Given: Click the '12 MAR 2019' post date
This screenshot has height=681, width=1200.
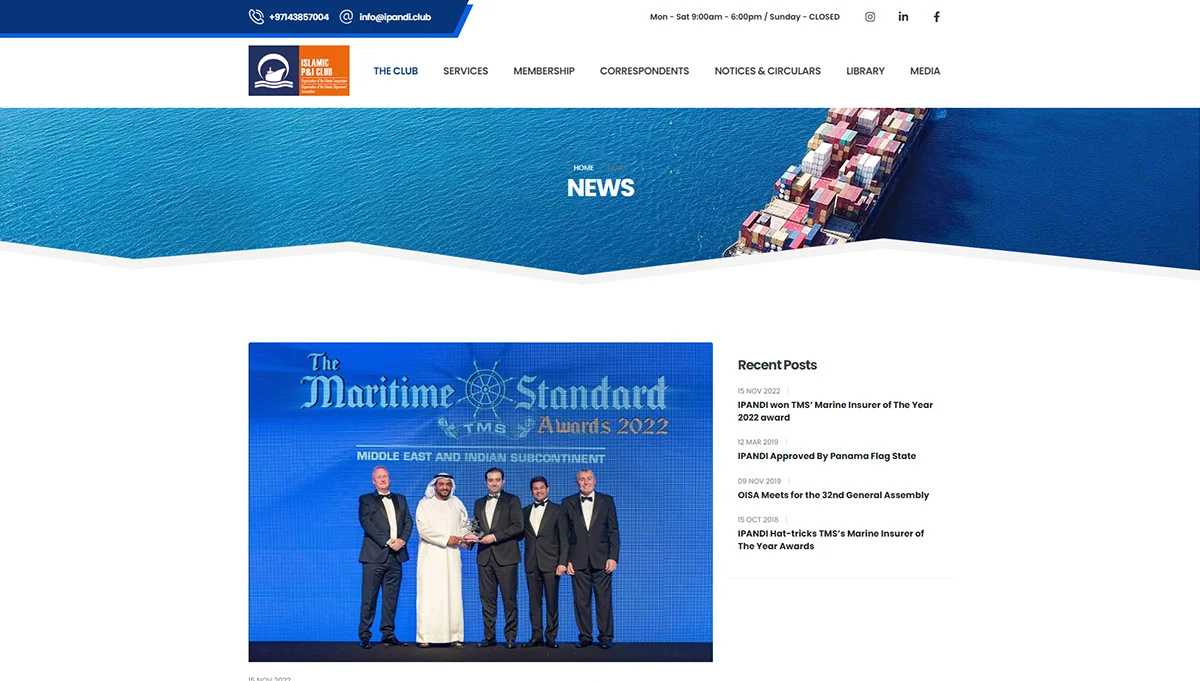Looking at the screenshot, I should coord(758,442).
